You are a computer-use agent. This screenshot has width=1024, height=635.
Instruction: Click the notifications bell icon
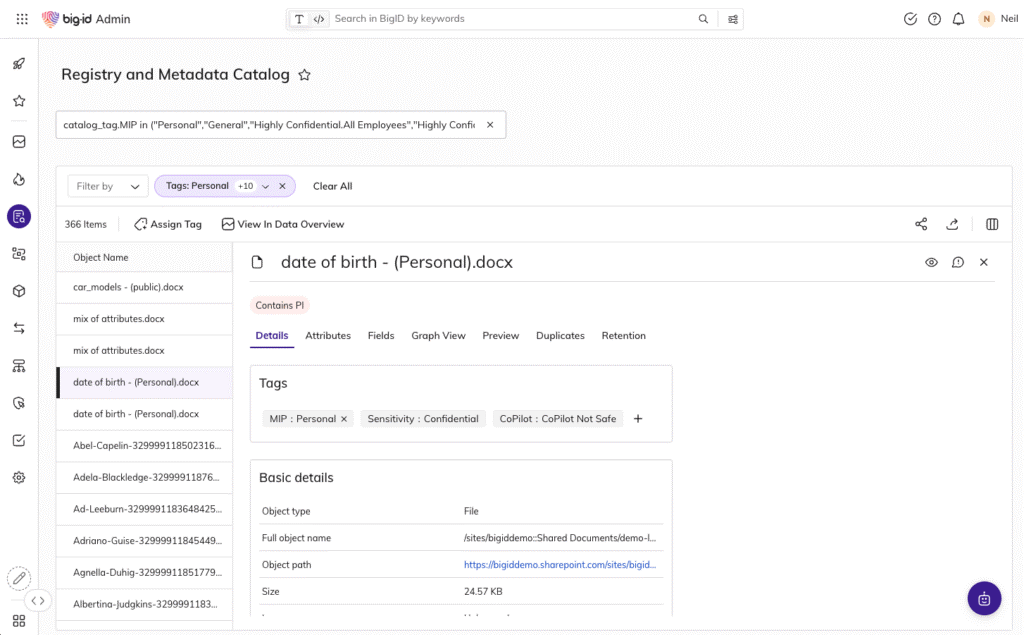coord(958,19)
